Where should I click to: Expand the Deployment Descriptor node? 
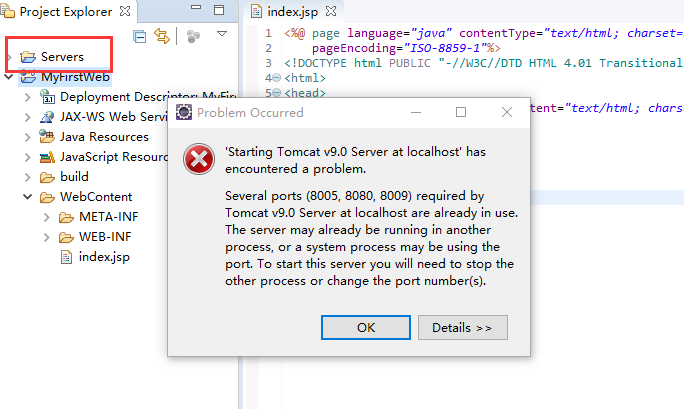[x=27, y=97]
